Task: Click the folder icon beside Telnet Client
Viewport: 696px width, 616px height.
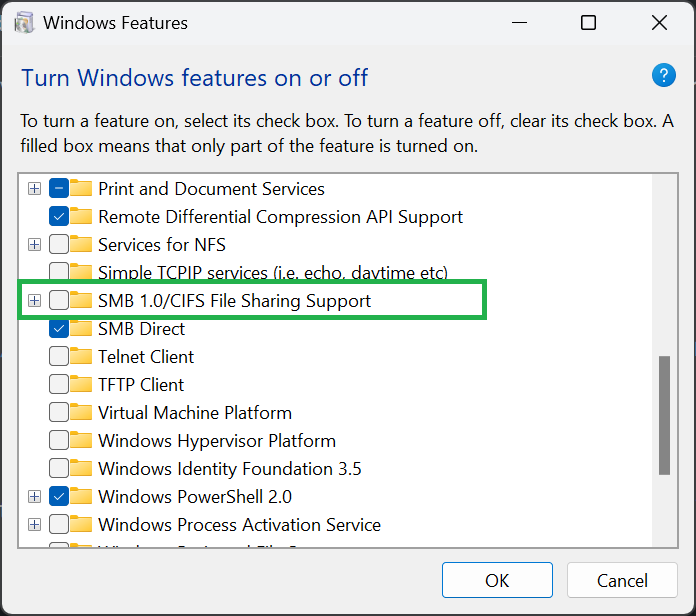Action: coord(82,357)
